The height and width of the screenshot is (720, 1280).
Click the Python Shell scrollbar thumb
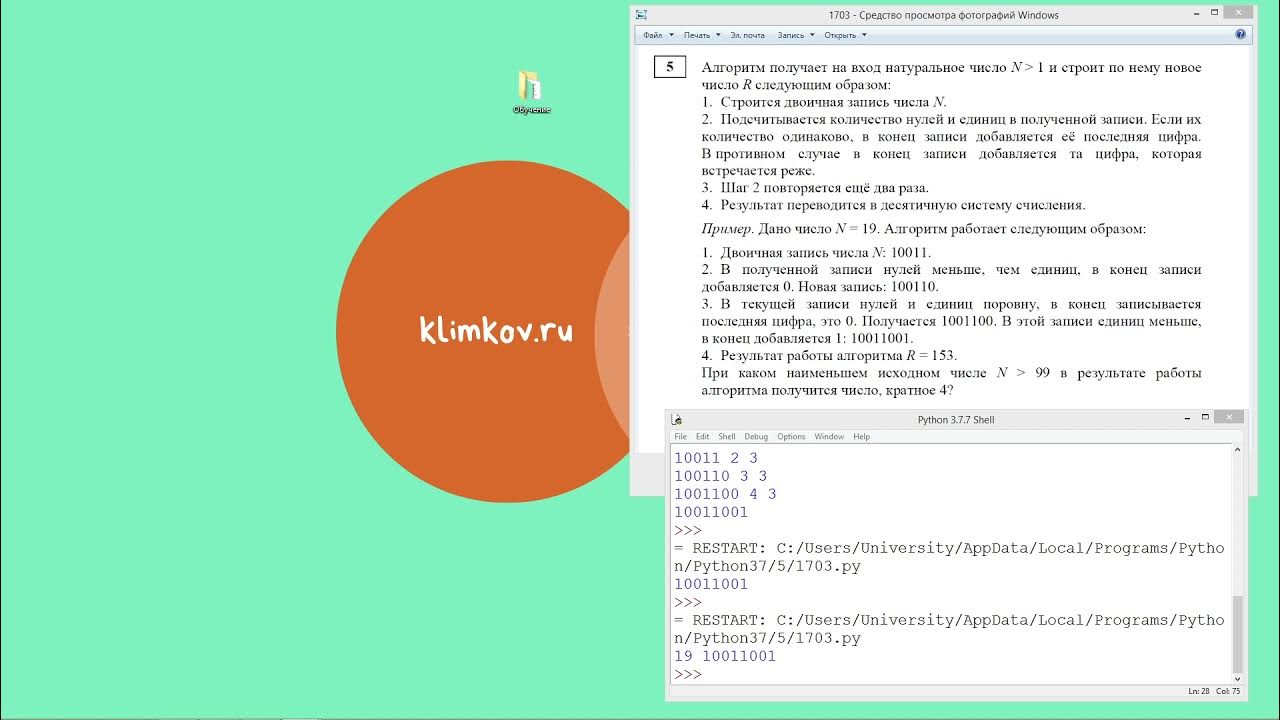1237,634
